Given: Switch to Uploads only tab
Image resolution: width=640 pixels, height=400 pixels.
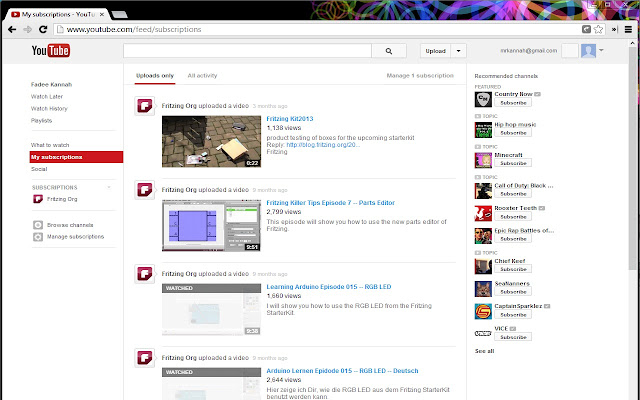Looking at the screenshot, I should (155, 76).
